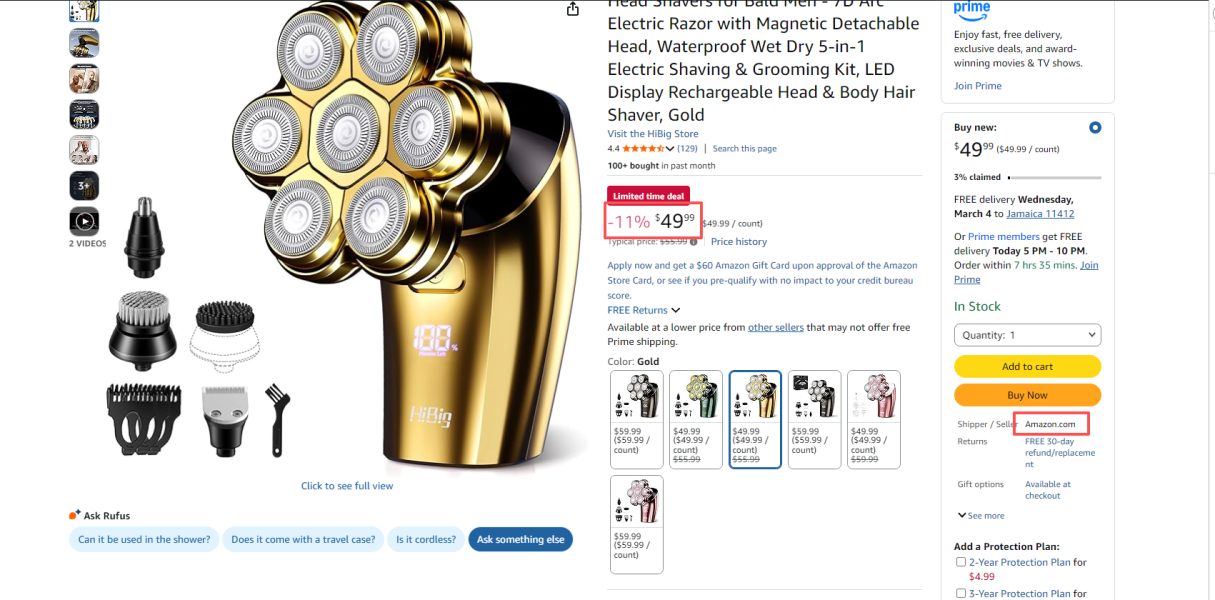Image resolution: width=1215 pixels, height=600 pixels.
Task: Play the product video thumbnail
Action: 84,221
